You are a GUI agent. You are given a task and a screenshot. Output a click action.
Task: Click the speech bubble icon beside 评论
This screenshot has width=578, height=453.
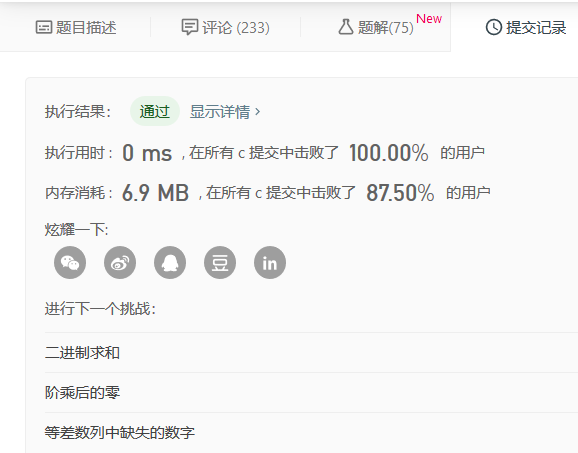click(x=190, y=27)
